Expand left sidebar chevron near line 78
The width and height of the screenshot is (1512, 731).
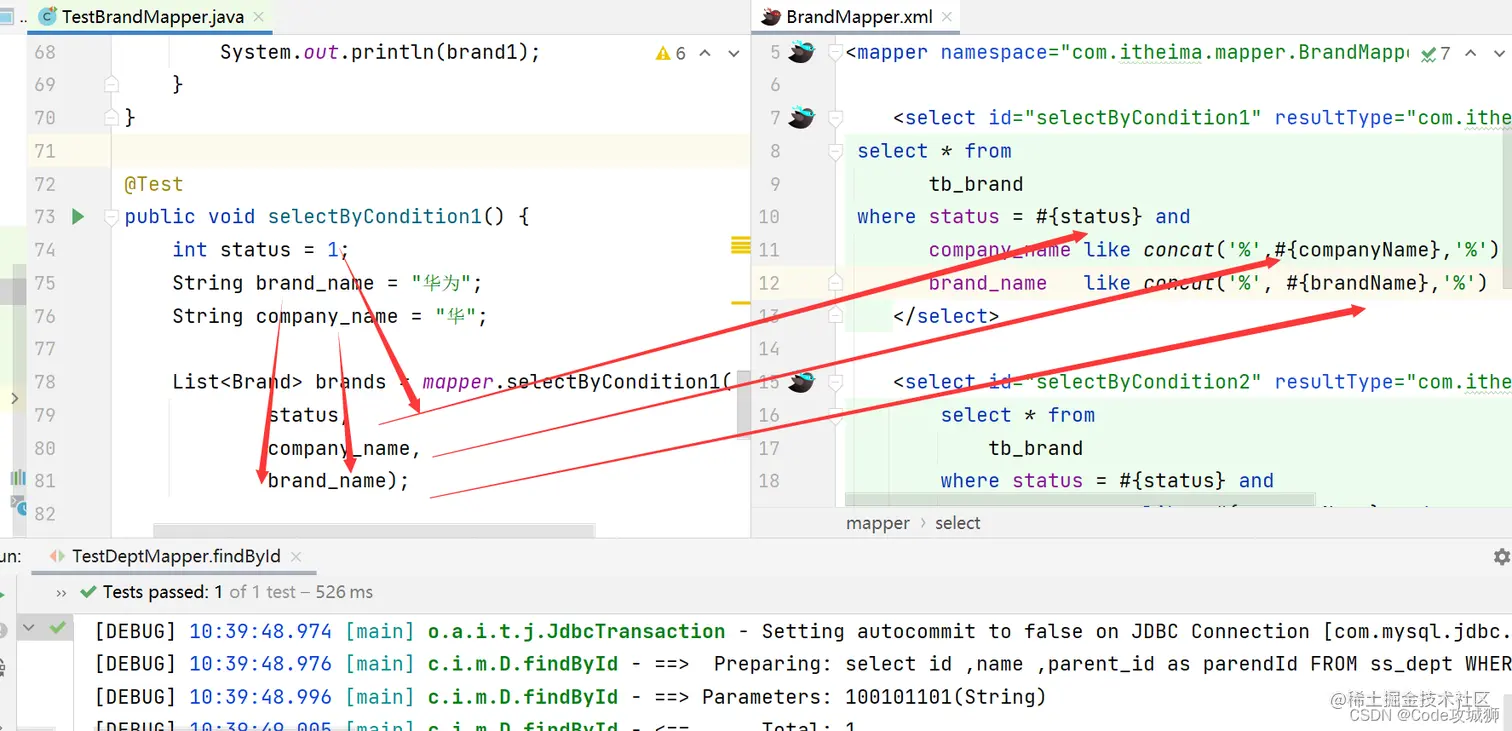pos(13,398)
